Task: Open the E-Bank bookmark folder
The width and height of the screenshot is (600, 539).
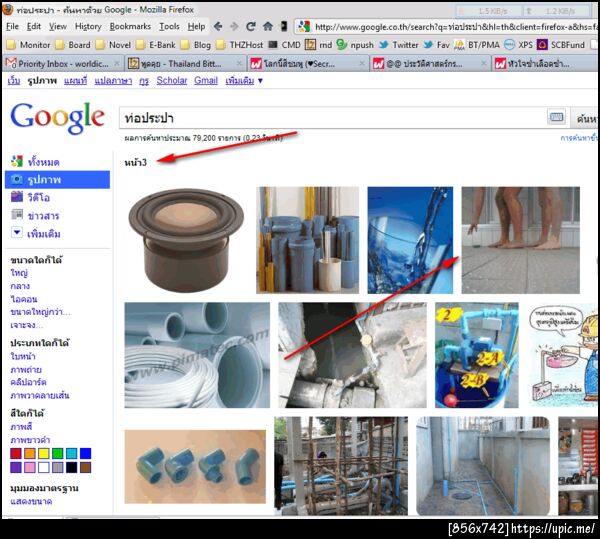Action: tap(156, 45)
